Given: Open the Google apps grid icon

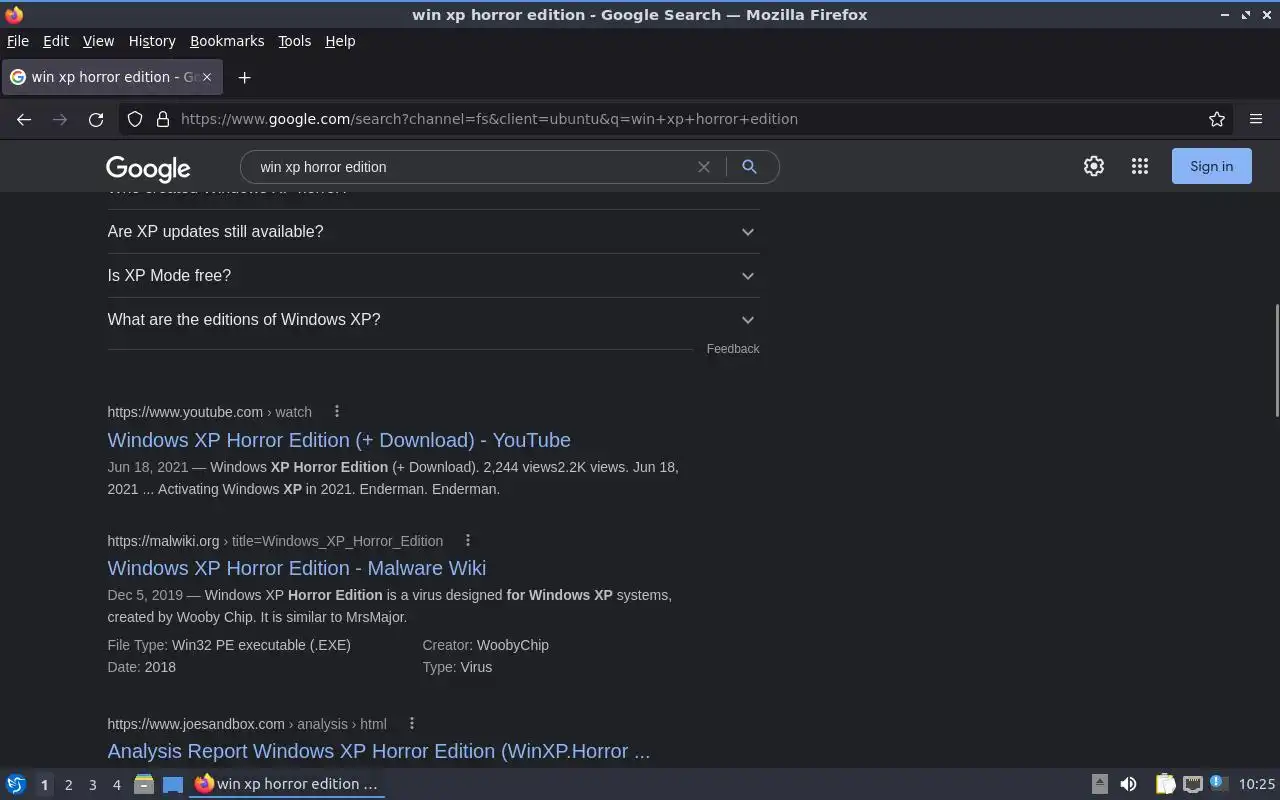Looking at the screenshot, I should pyautogui.click(x=1140, y=166).
